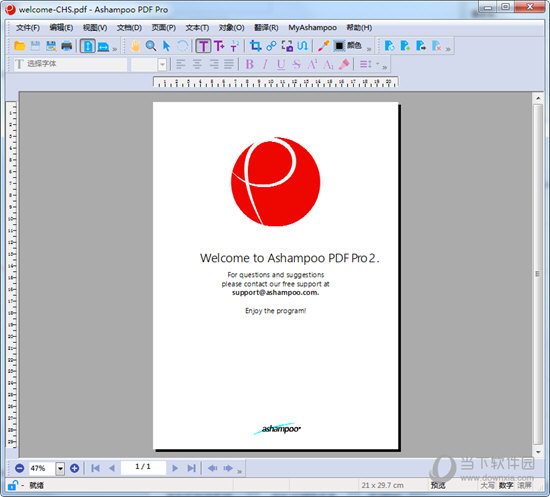550x497 pixels.
Task: Open the 对象(O) menu
Action: pyautogui.click(x=232, y=27)
